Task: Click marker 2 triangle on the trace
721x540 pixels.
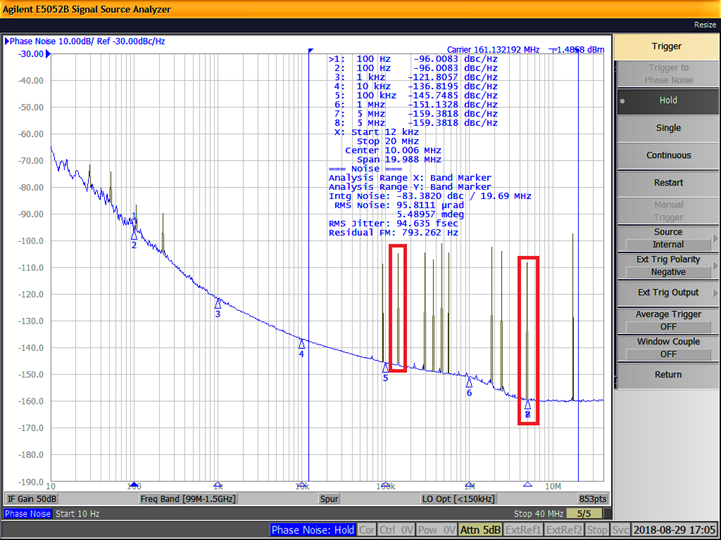Action: 134,235
